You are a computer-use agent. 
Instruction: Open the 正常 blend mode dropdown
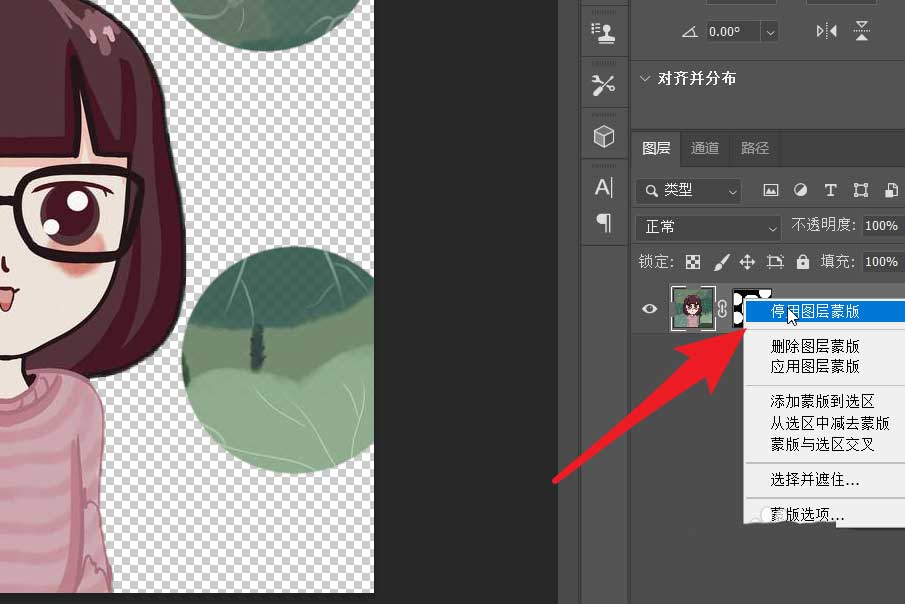point(708,227)
